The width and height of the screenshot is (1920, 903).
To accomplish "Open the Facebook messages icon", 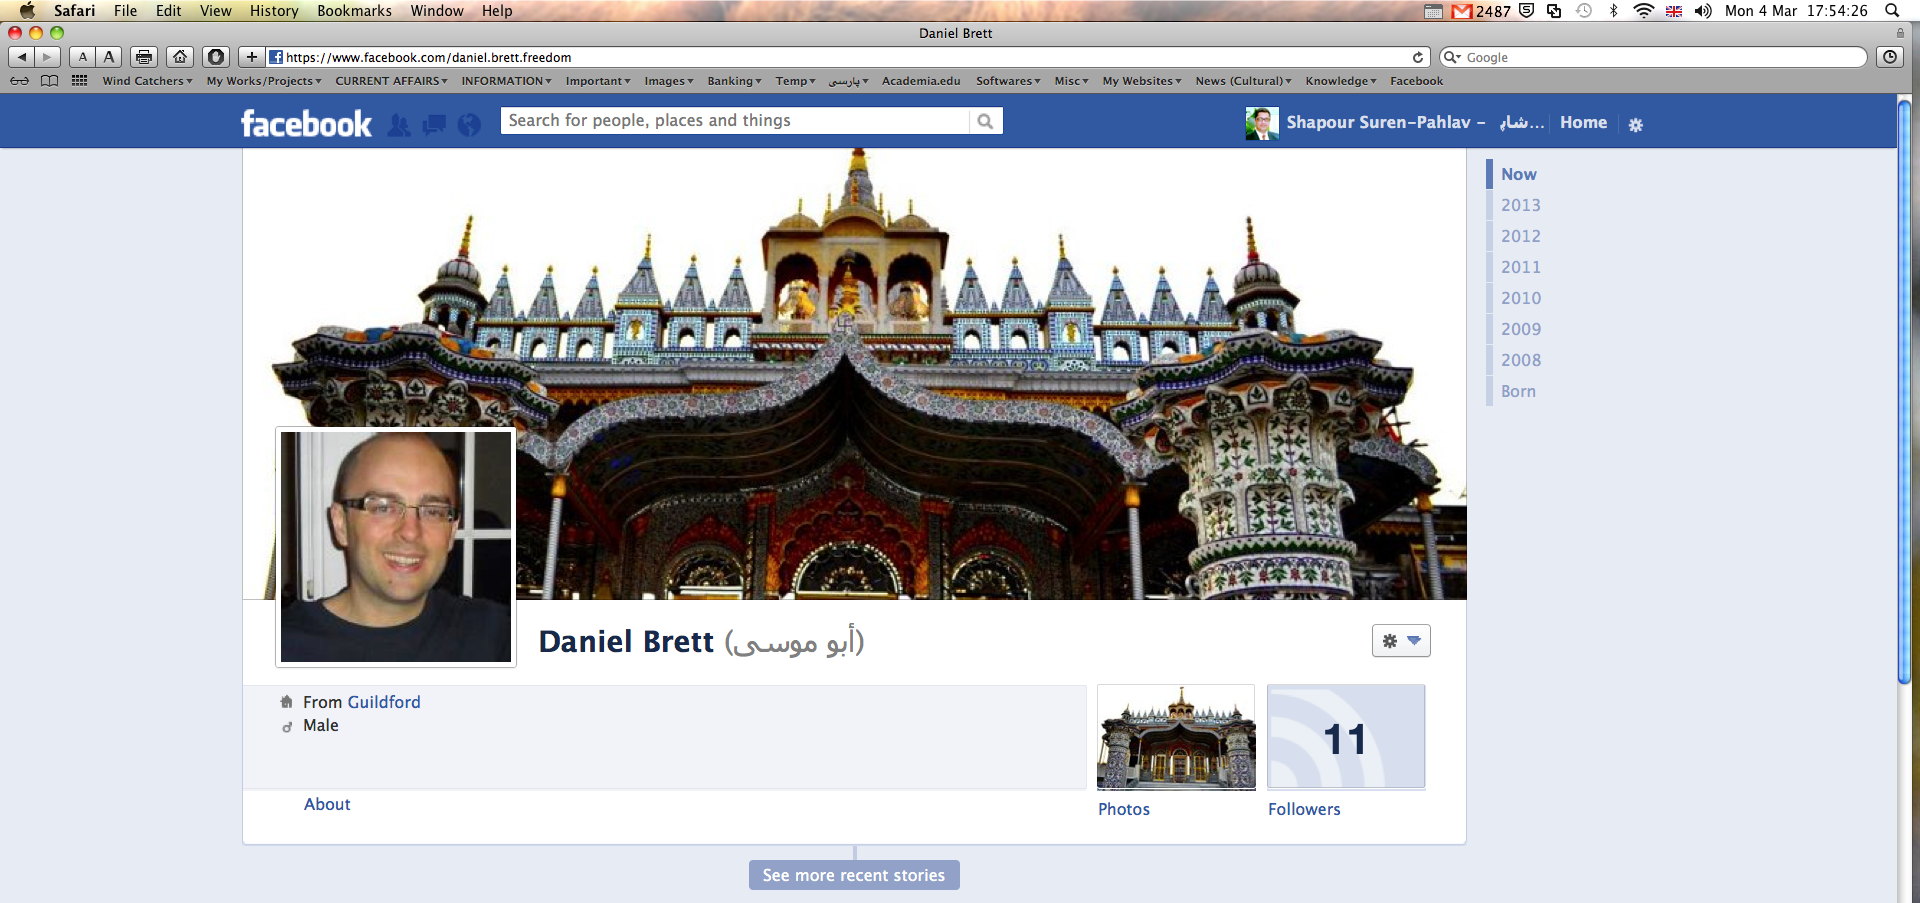I will [434, 124].
